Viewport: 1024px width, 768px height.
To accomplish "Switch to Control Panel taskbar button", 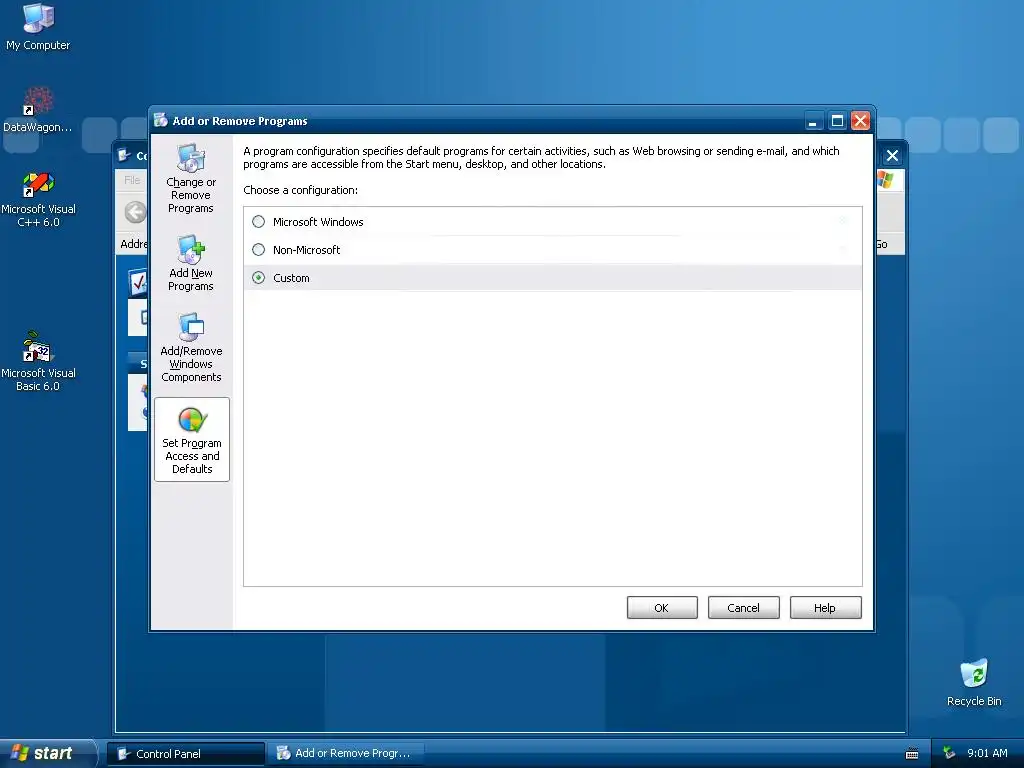I will click(186, 754).
